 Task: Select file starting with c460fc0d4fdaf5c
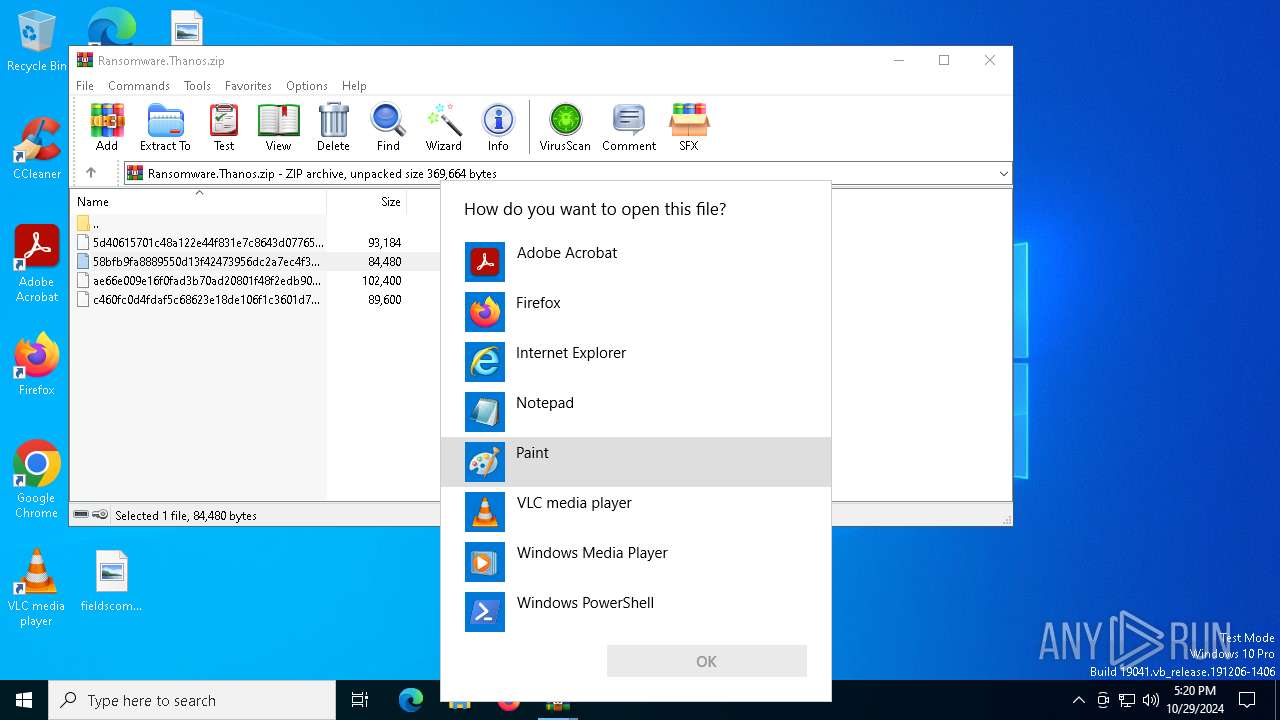point(200,299)
